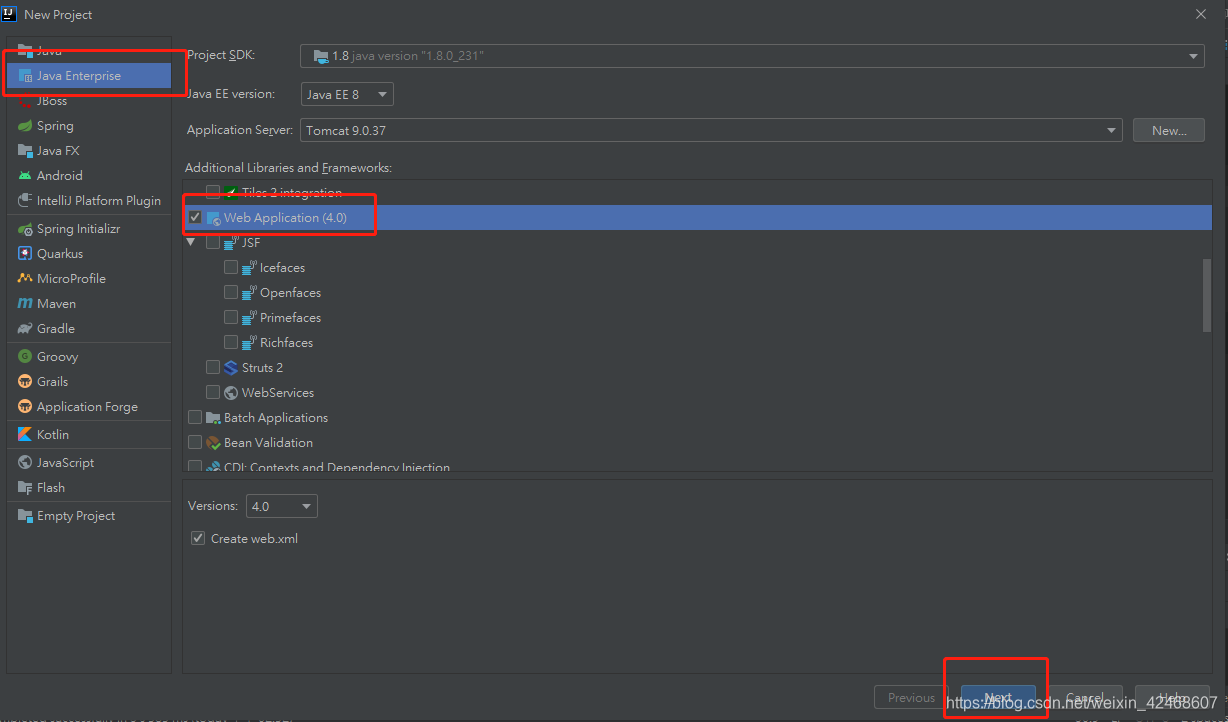This screenshot has height=722, width=1228.
Task: Click the WebServices globe icon
Action: point(231,393)
